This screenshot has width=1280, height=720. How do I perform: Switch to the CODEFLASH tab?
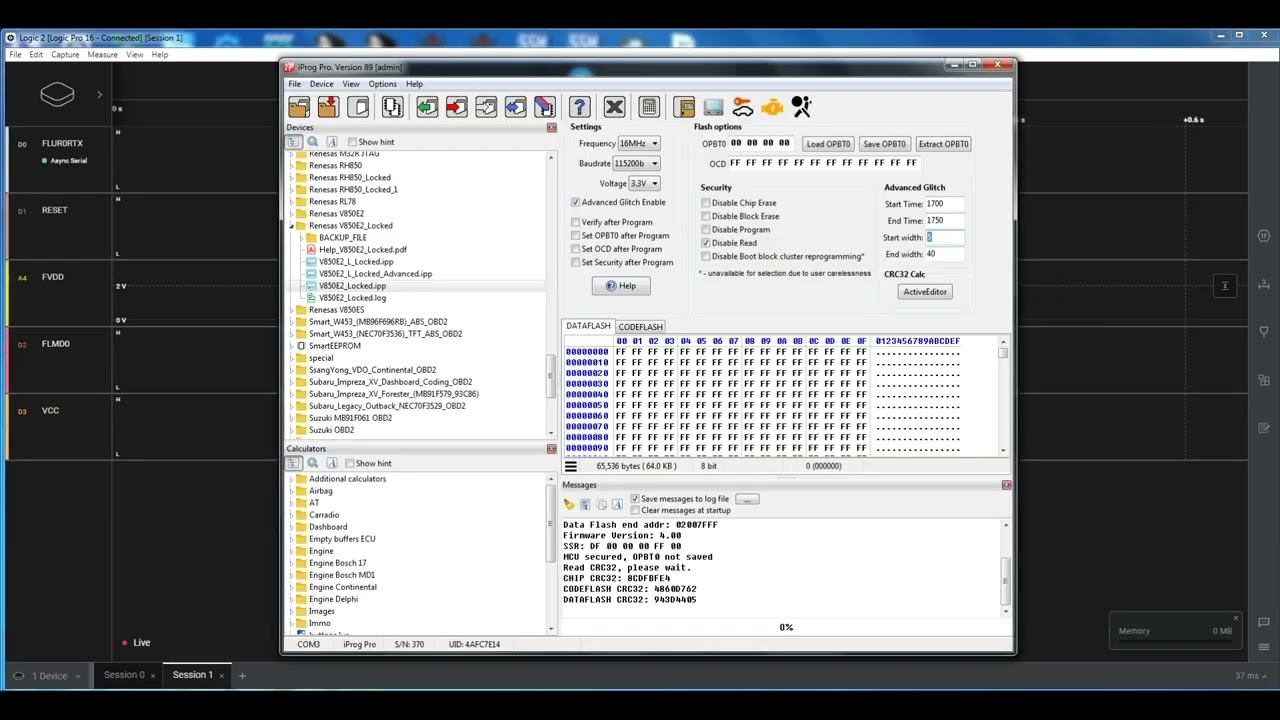(640, 327)
